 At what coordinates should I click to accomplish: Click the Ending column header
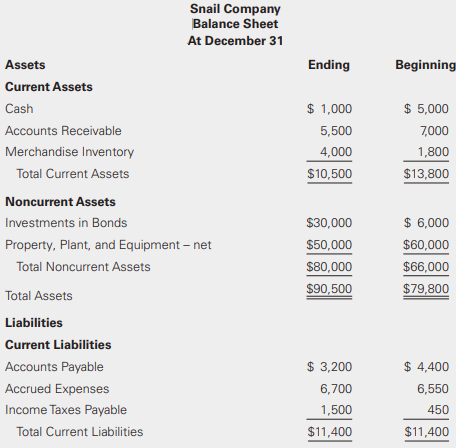(329, 65)
